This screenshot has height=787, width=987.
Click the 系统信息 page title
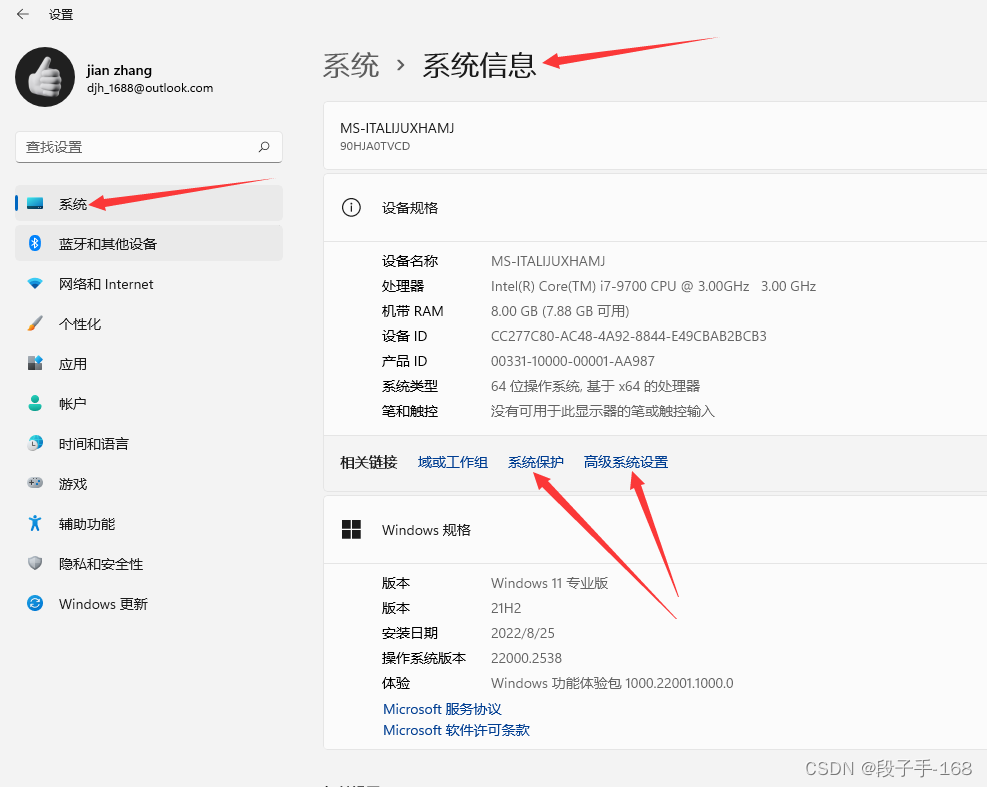[480, 65]
